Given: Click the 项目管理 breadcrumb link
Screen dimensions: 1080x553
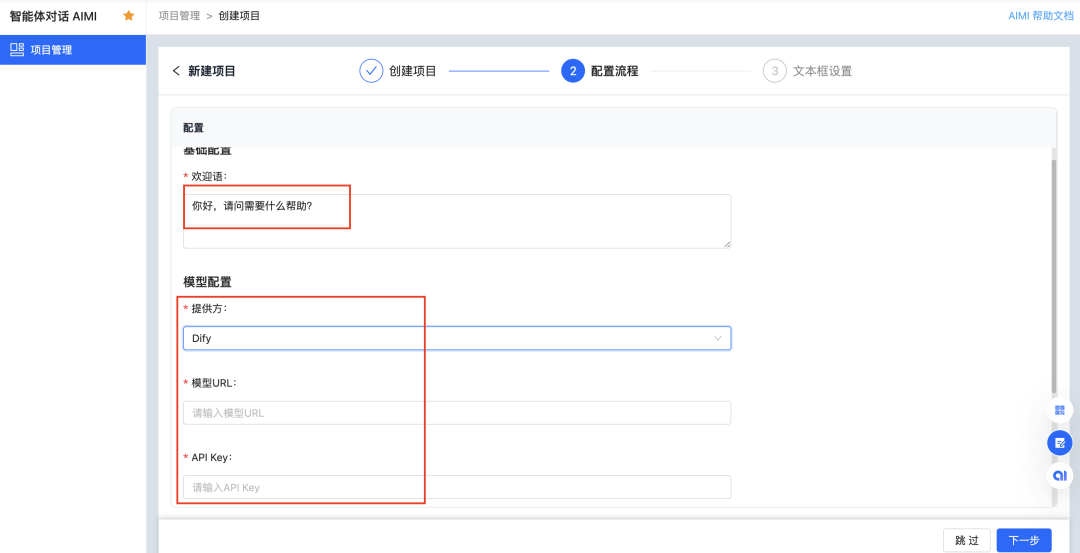Looking at the screenshot, I should coord(179,15).
